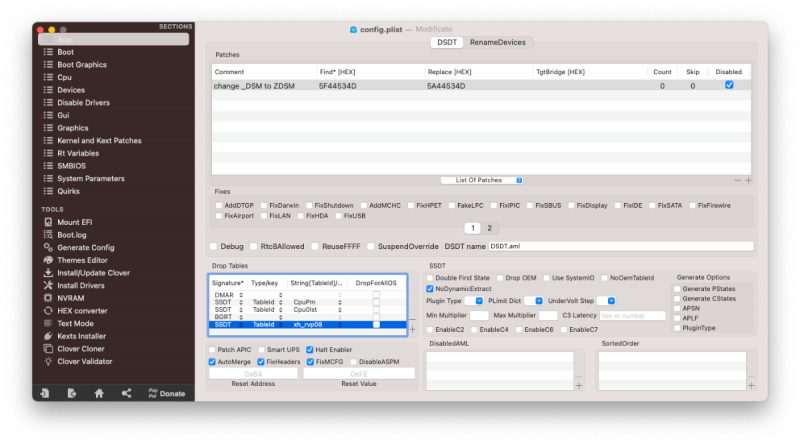Switch to the RenameDevices tab
Image resolution: width=800 pixels, height=444 pixels.
pyautogui.click(x=497, y=42)
